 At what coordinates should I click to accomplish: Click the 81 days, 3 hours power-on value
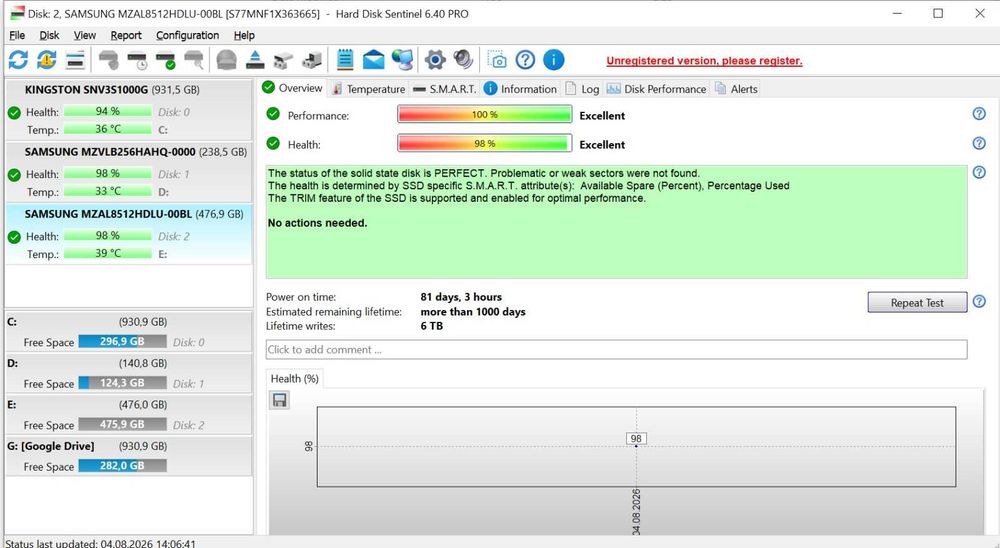coord(461,297)
